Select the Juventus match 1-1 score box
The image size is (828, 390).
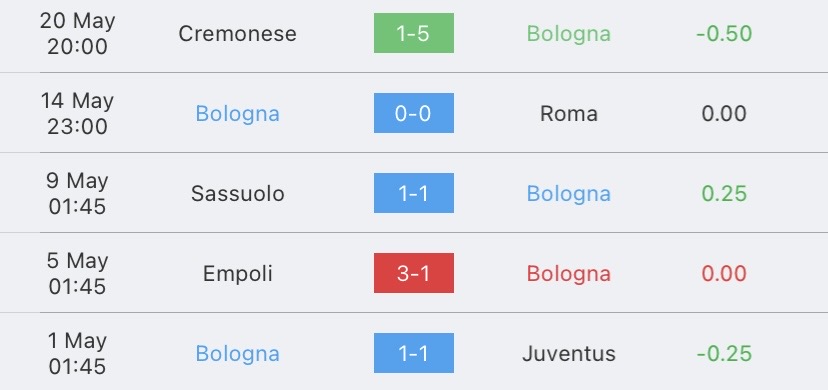click(413, 353)
